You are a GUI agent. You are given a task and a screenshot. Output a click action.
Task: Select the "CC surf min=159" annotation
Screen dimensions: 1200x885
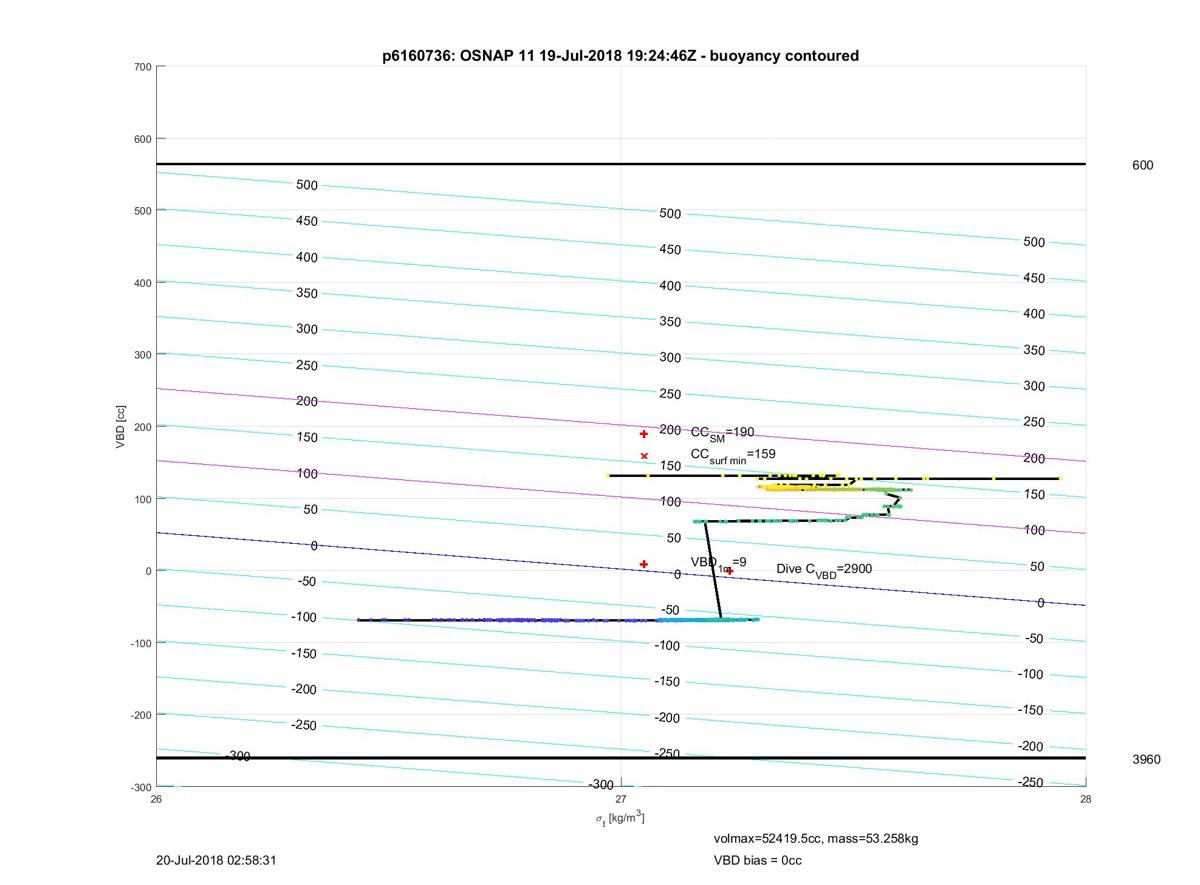pos(733,455)
